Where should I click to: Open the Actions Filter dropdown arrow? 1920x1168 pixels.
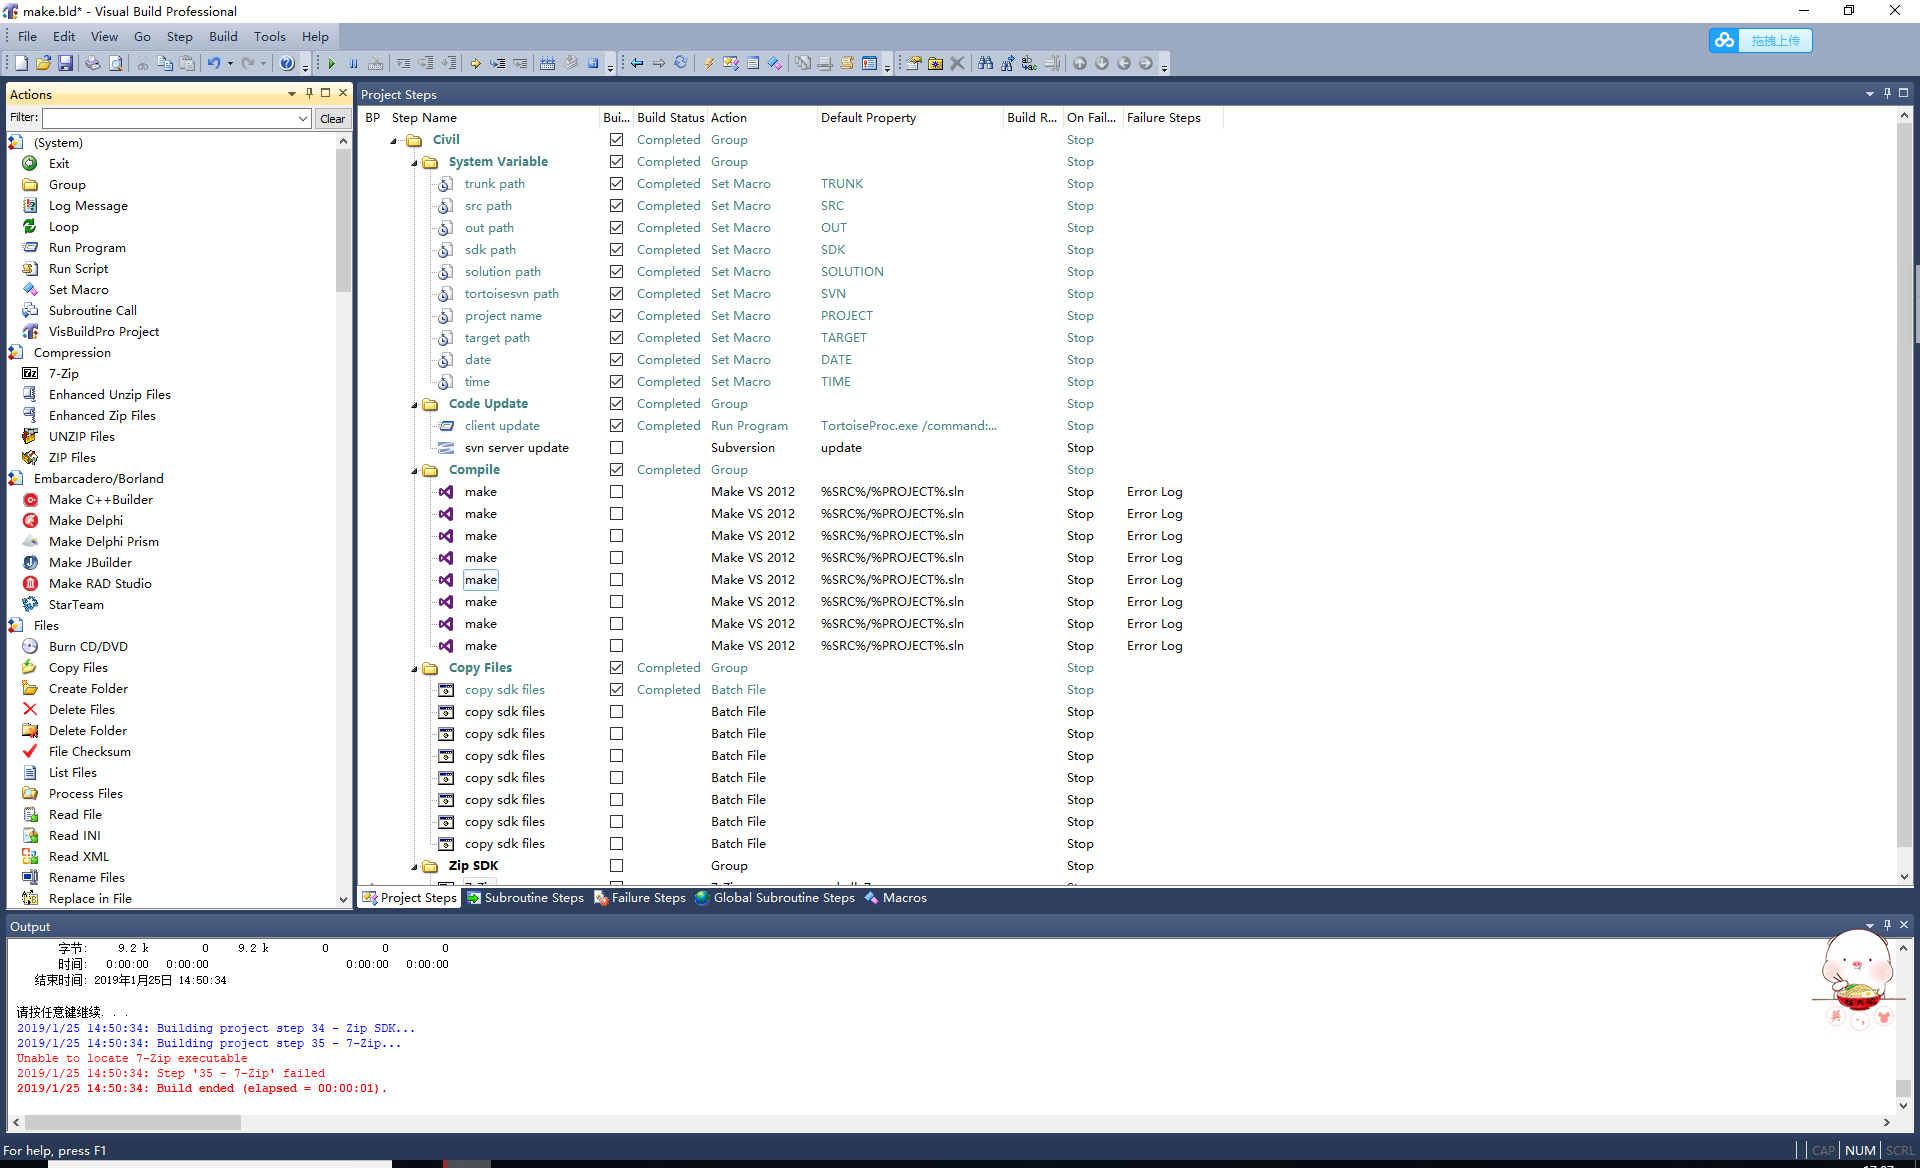tap(302, 118)
